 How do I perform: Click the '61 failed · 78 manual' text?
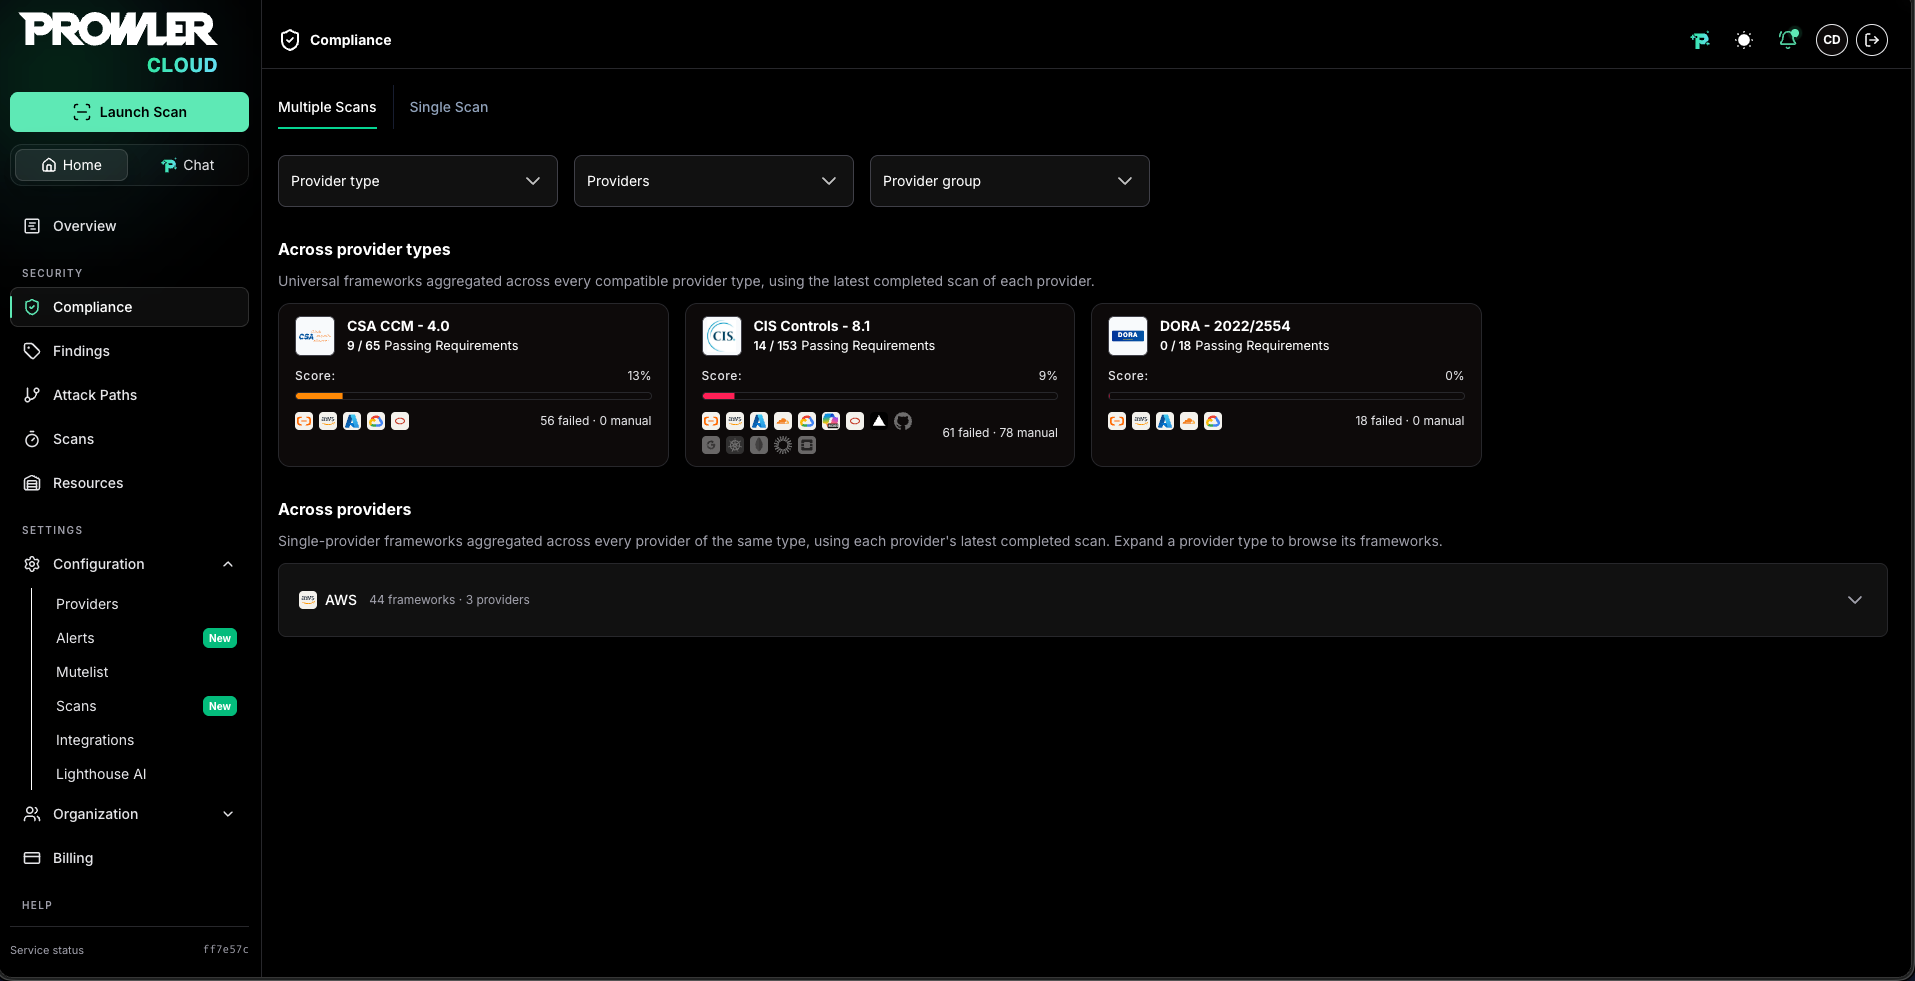point(1000,433)
